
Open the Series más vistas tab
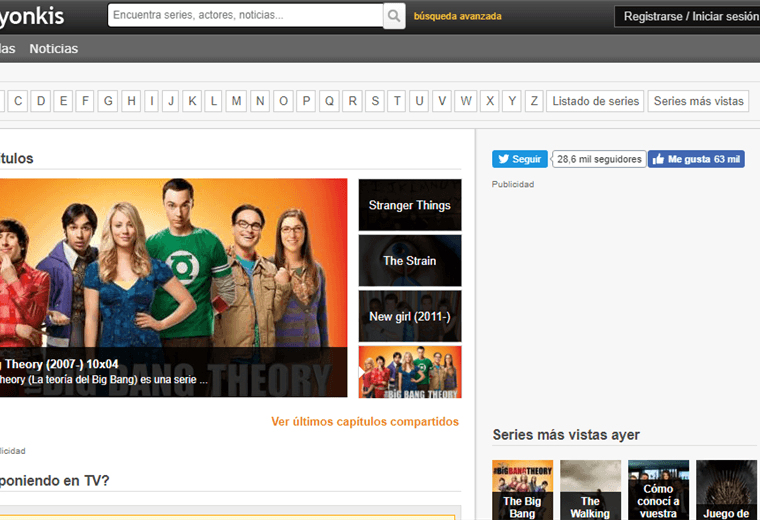pyautogui.click(x=699, y=101)
